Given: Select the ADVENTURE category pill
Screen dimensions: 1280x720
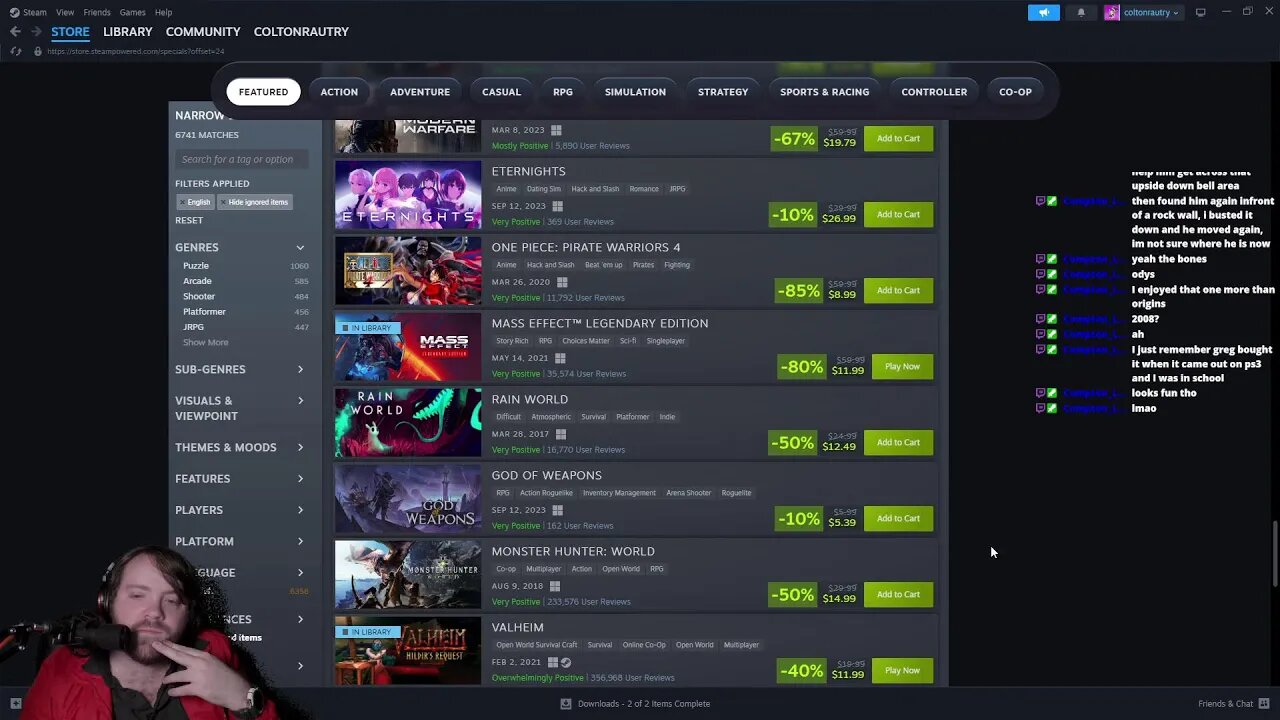Looking at the screenshot, I should 420,92.
